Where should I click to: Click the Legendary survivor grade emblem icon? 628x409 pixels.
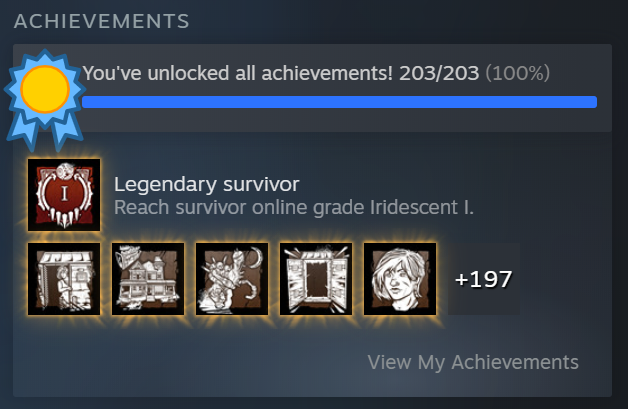pyautogui.click(x=64, y=195)
